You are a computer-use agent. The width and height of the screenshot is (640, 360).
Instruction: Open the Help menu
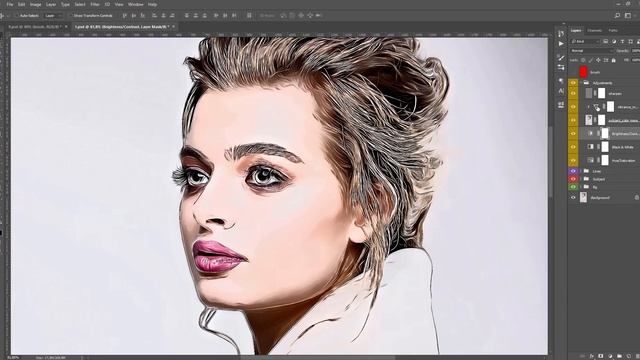point(152,4)
